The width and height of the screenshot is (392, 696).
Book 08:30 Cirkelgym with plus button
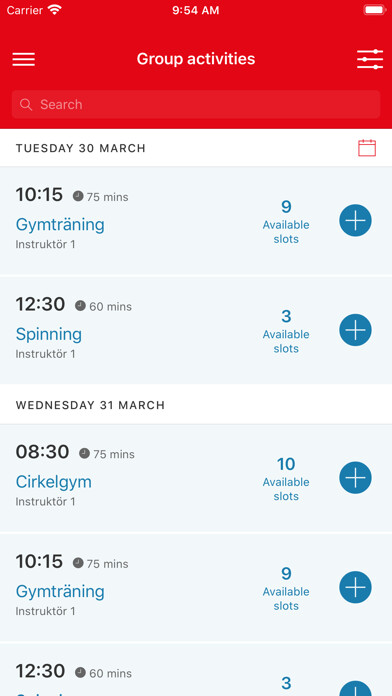(x=355, y=478)
